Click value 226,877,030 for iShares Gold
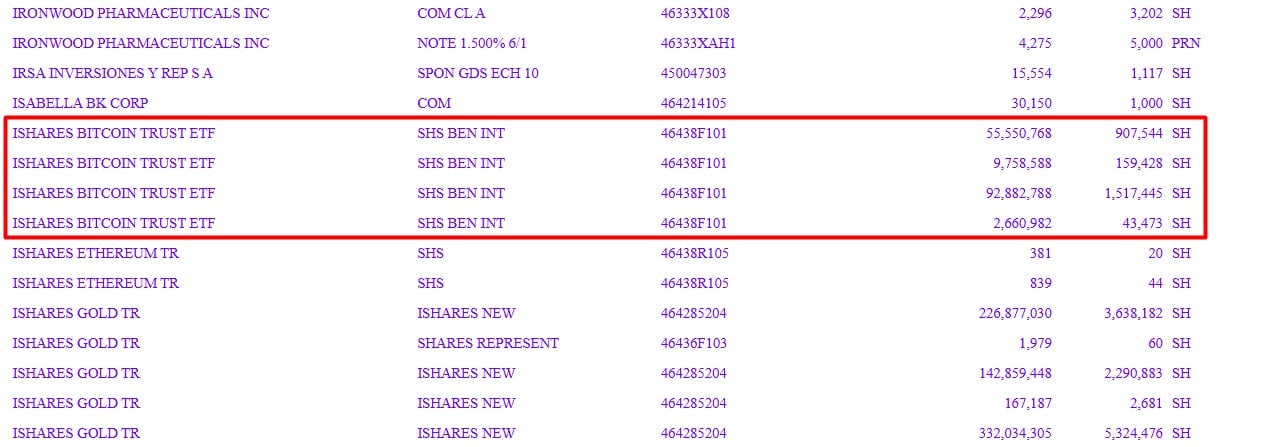 pos(1012,313)
